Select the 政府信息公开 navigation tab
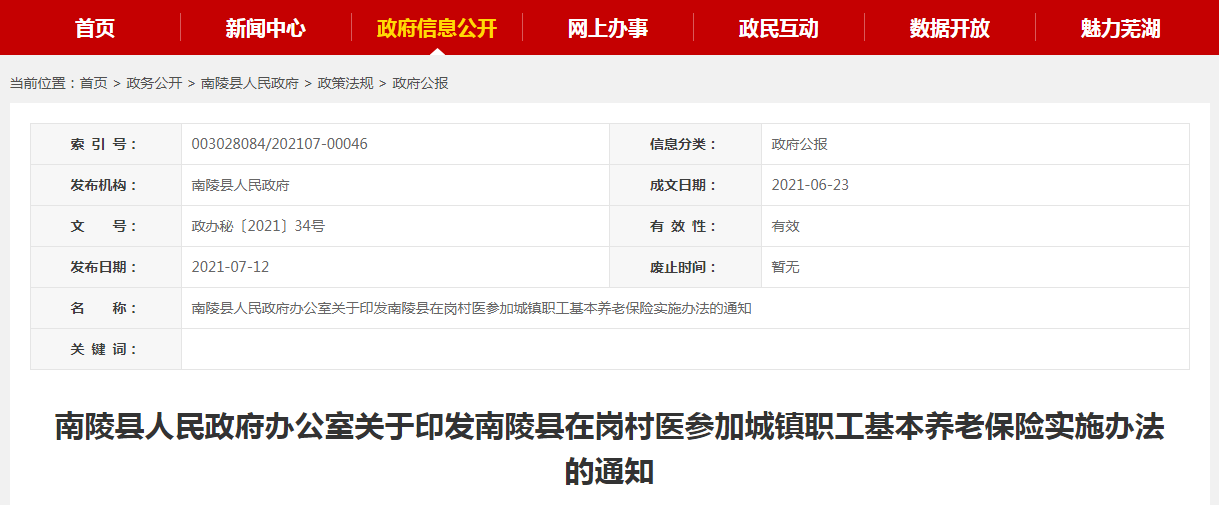The height and width of the screenshot is (505, 1219). [x=436, y=28]
